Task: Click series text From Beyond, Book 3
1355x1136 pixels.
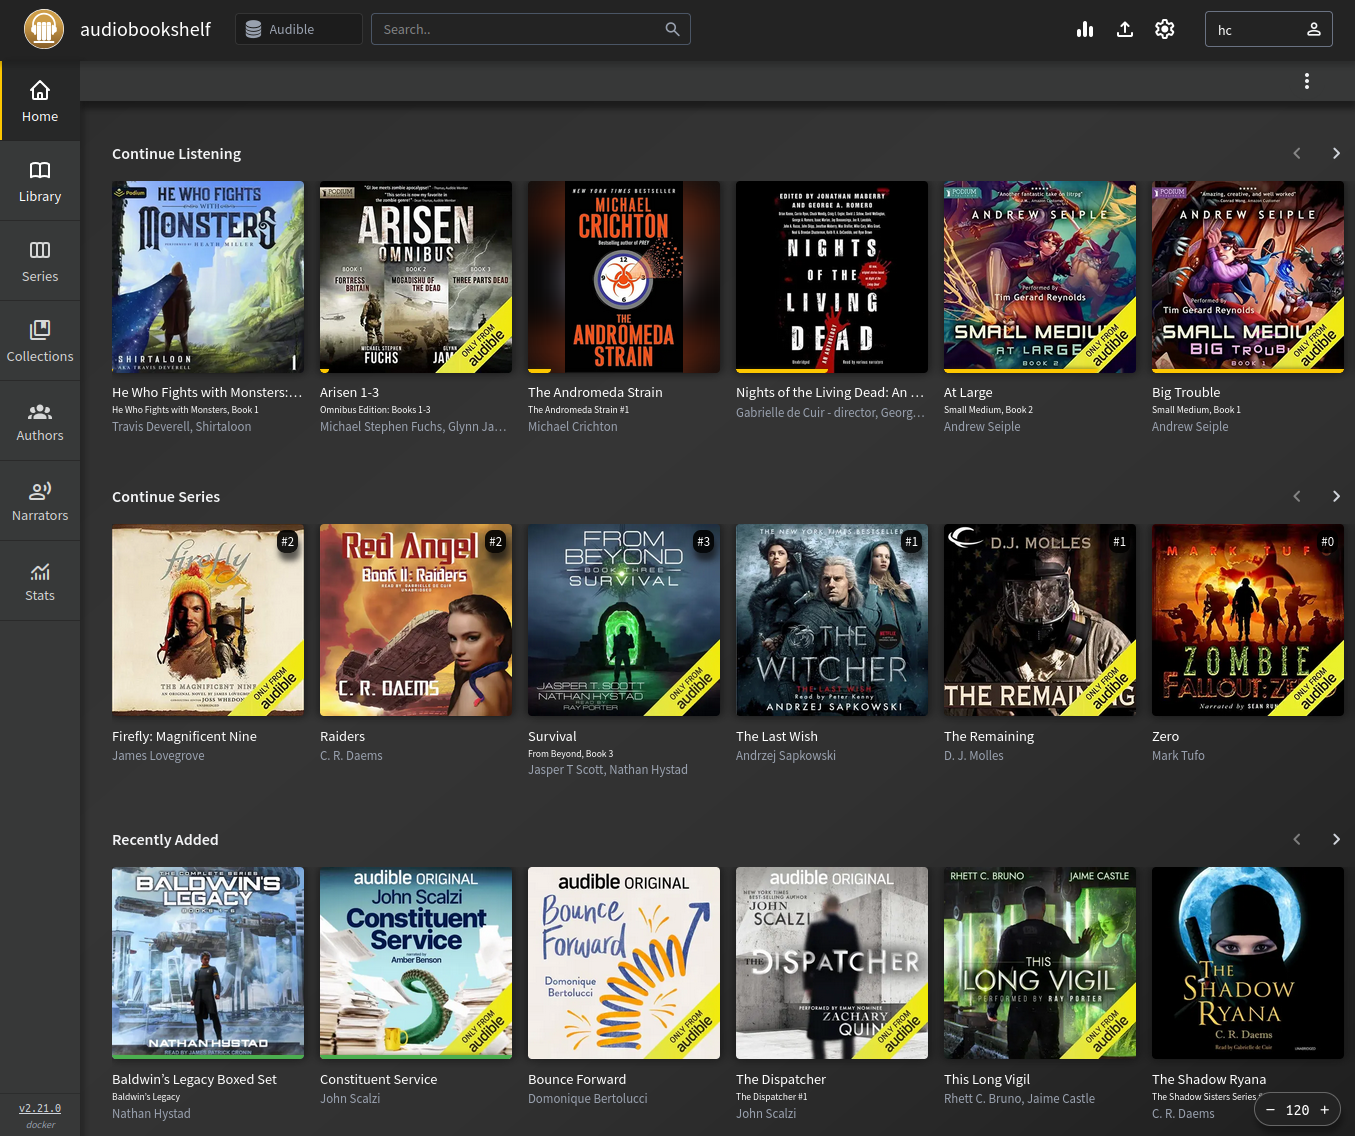Action: (x=571, y=754)
